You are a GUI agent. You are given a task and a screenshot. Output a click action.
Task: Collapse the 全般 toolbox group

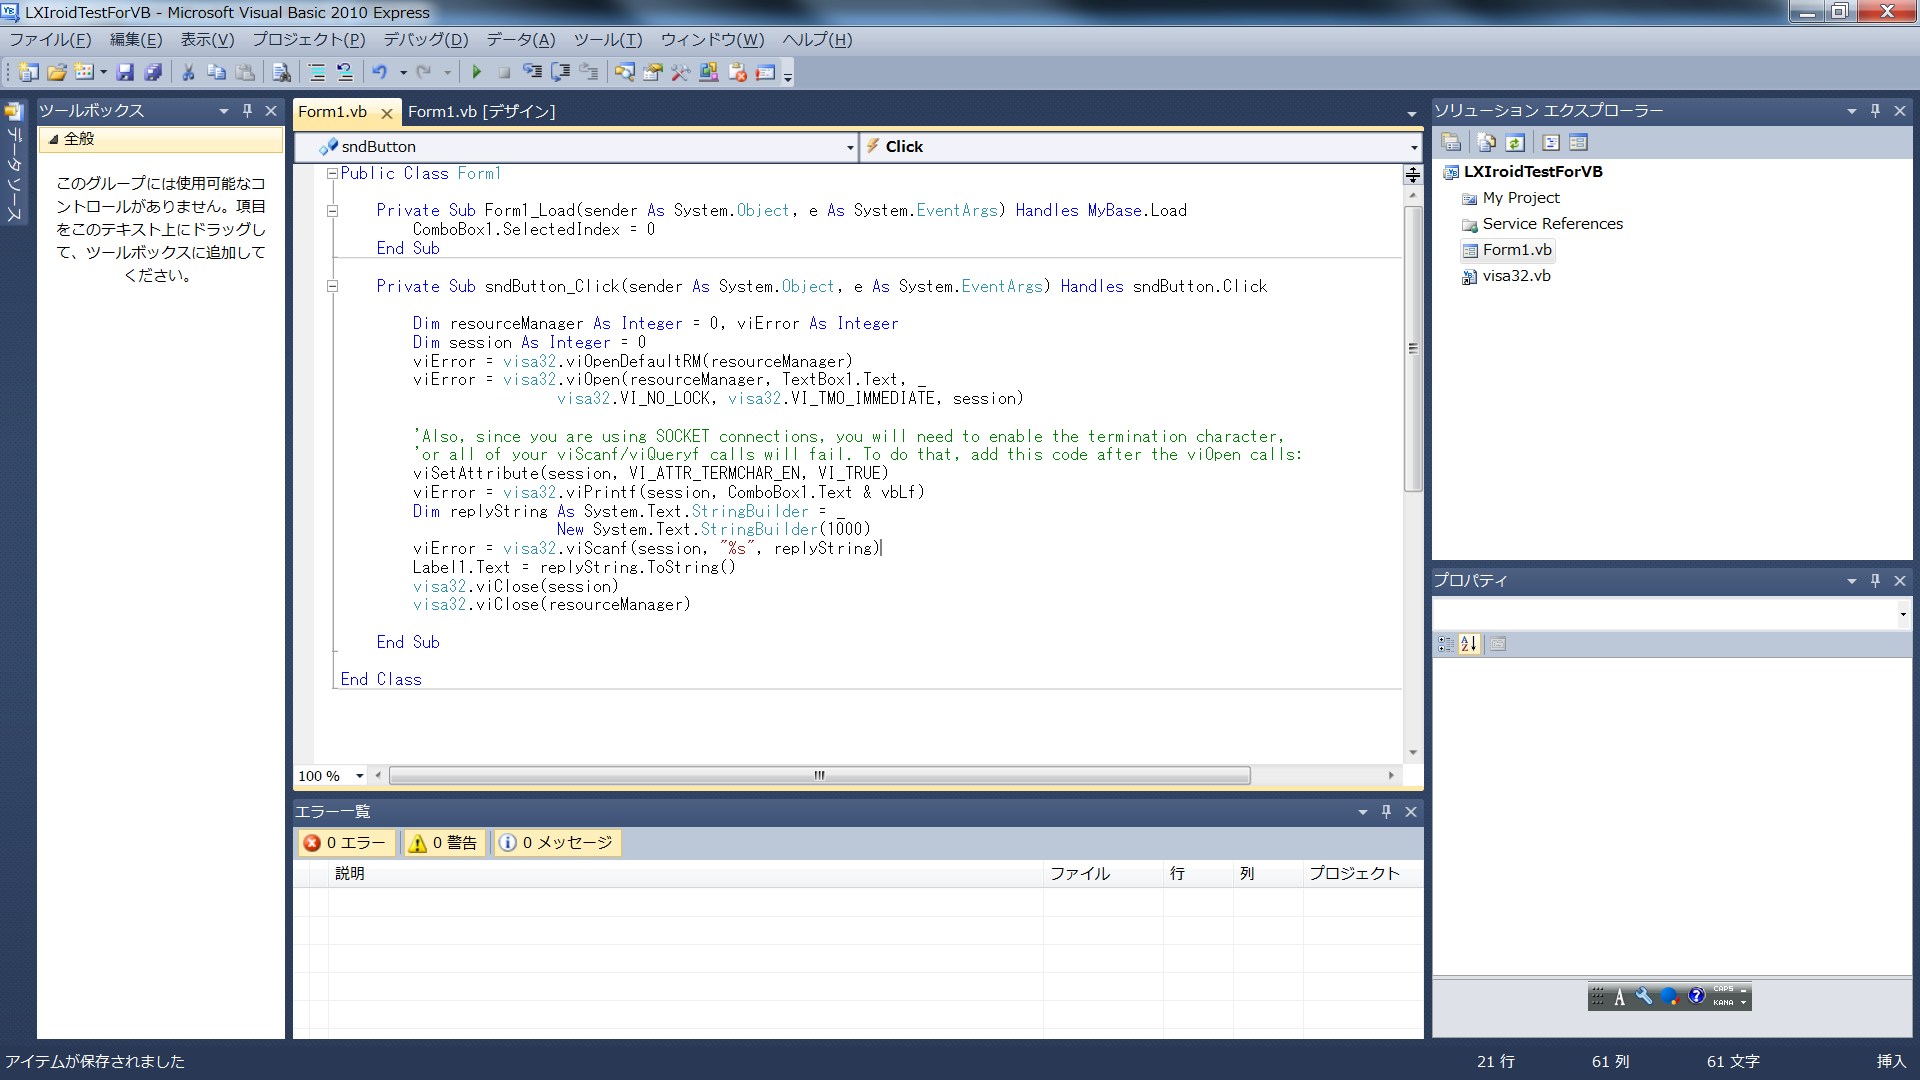click(54, 139)
